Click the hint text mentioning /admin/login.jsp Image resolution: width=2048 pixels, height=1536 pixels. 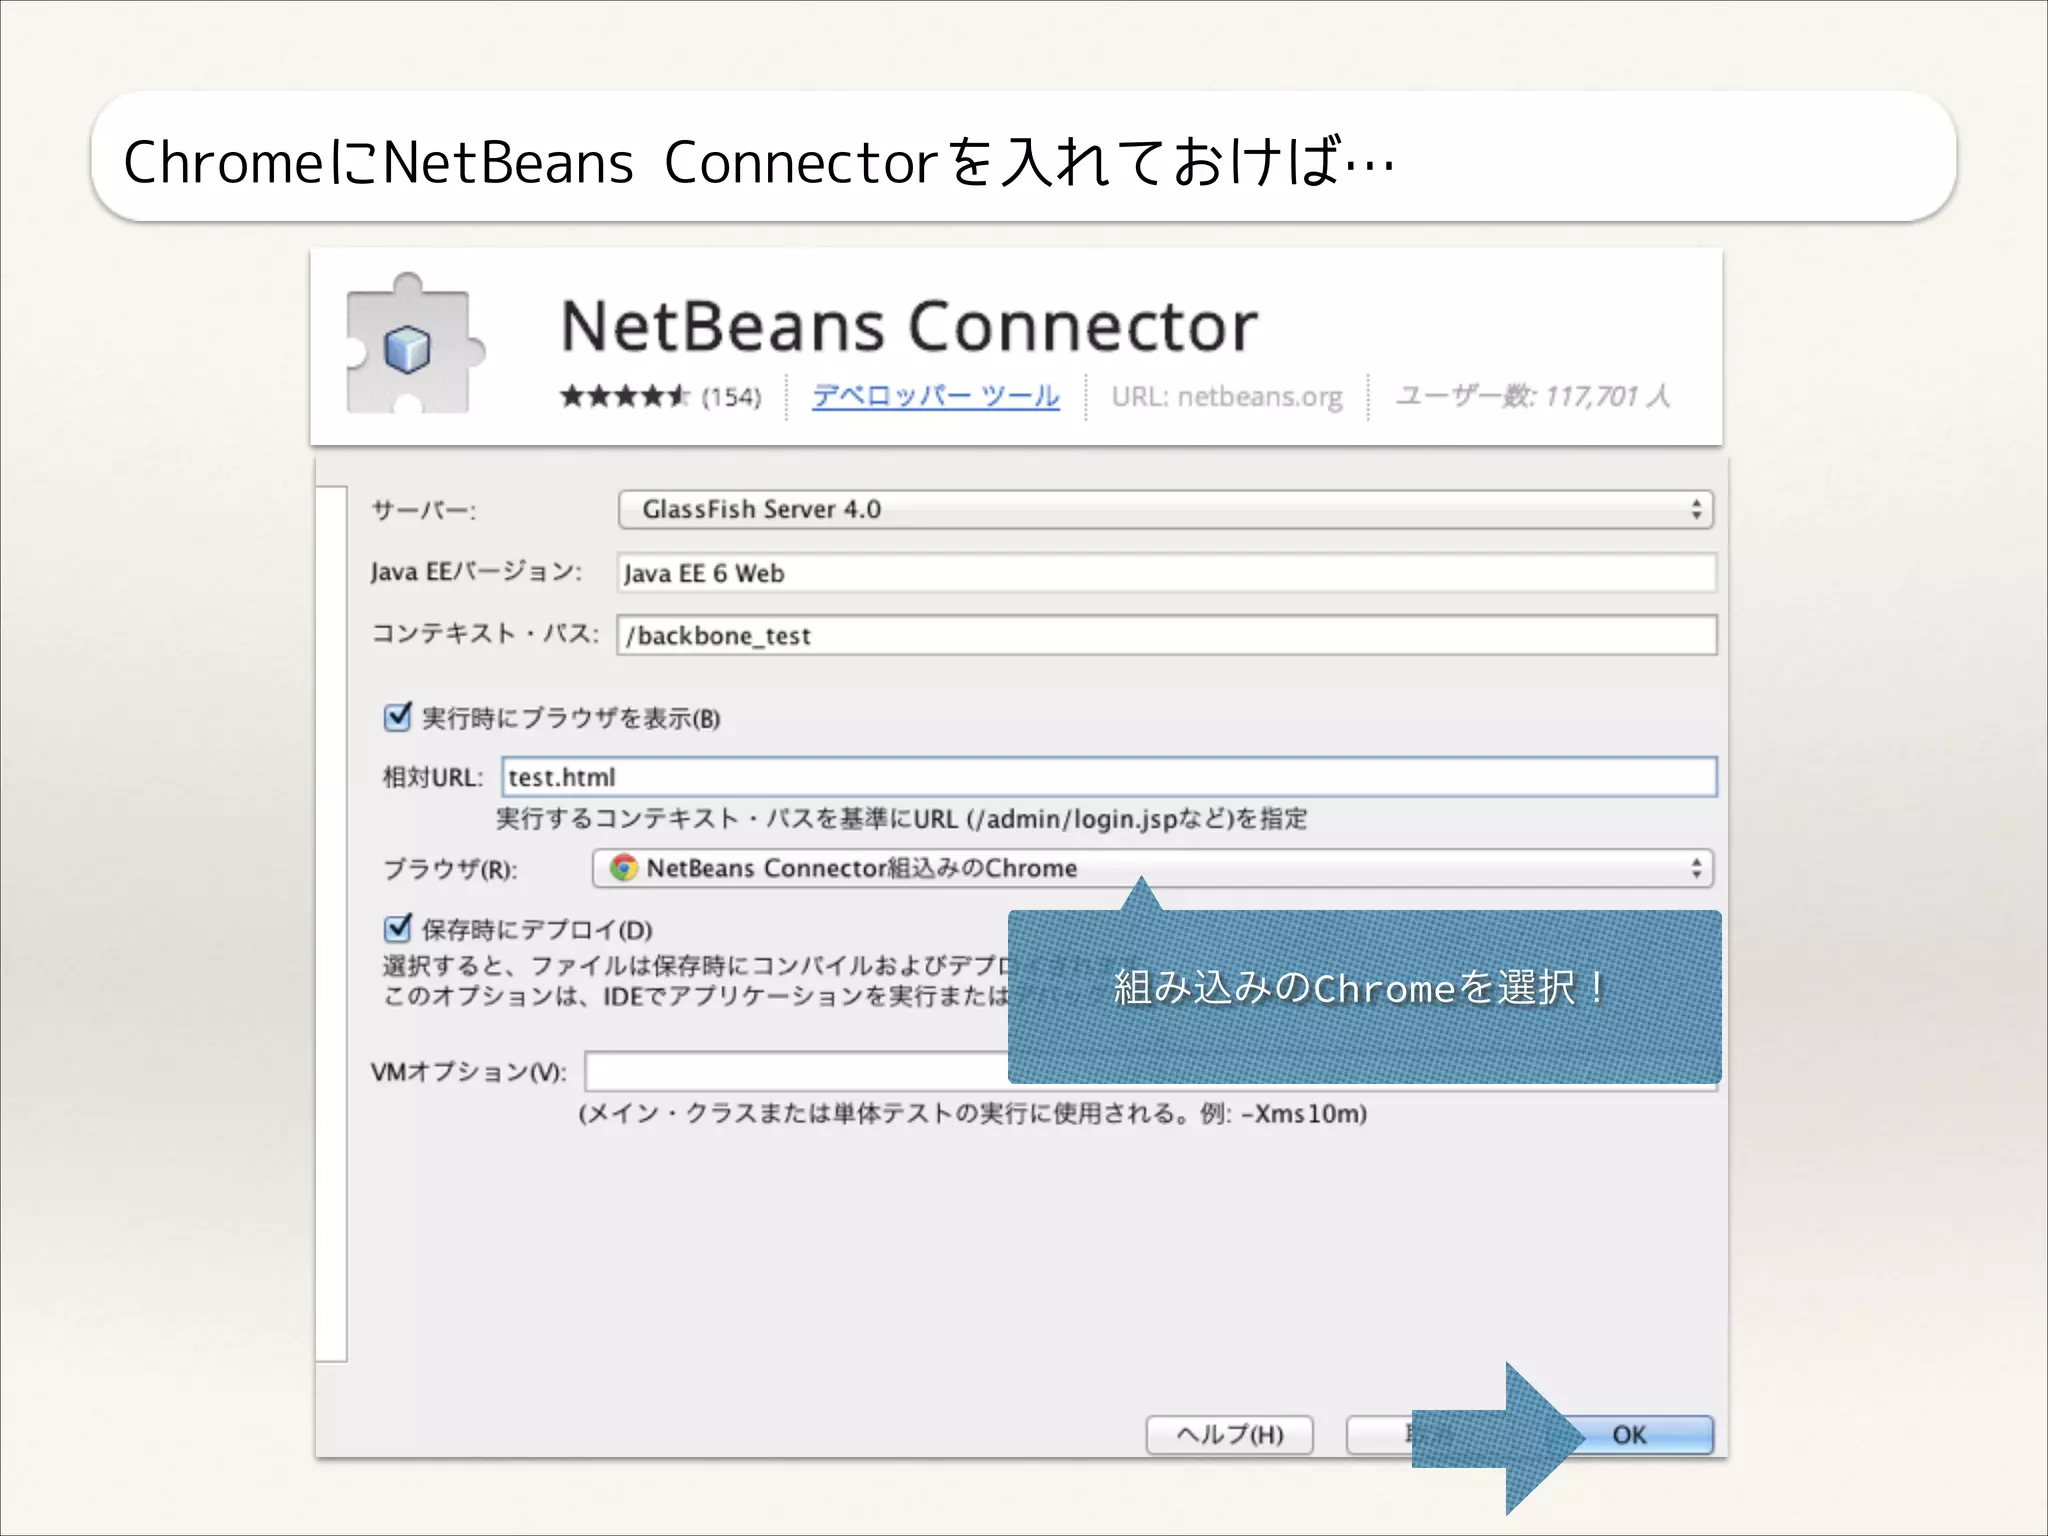coord(901,819)
